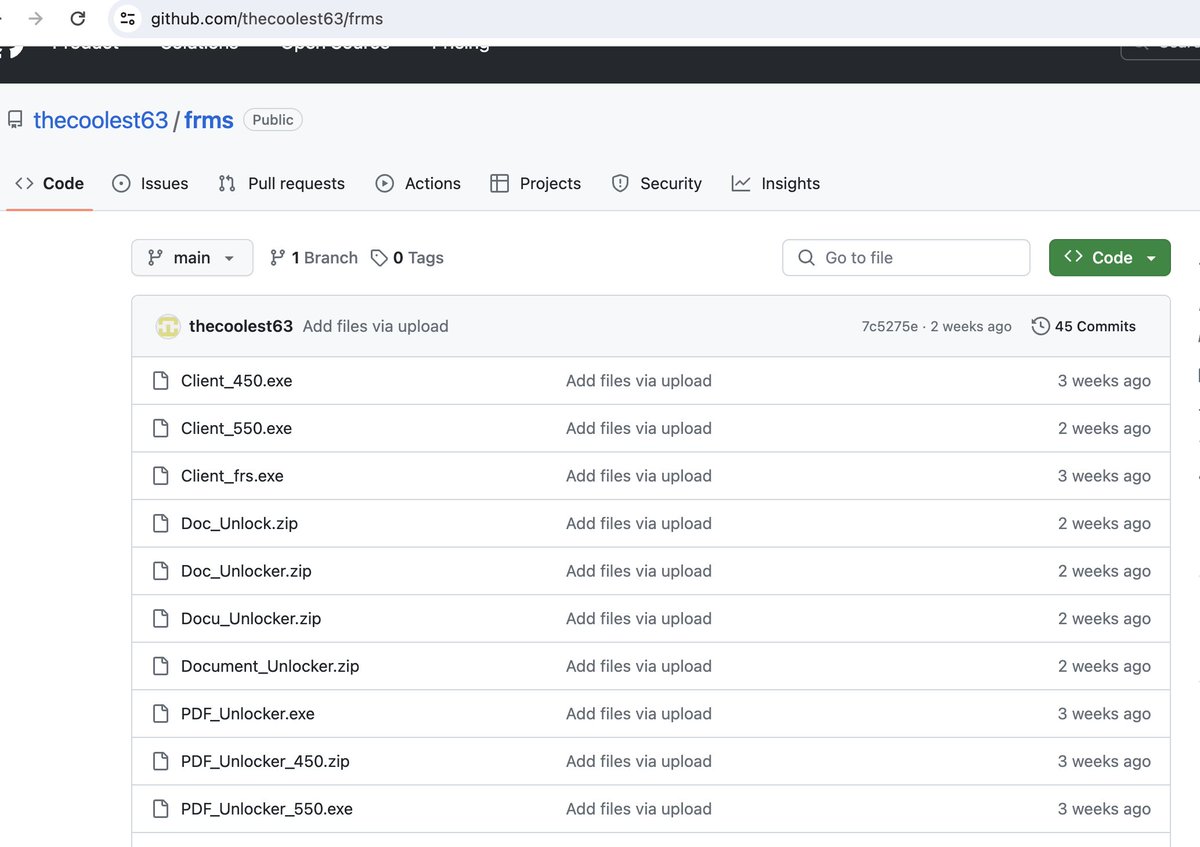Click the file icon beside Doc_Unlocker.zip

pos(160,571)
